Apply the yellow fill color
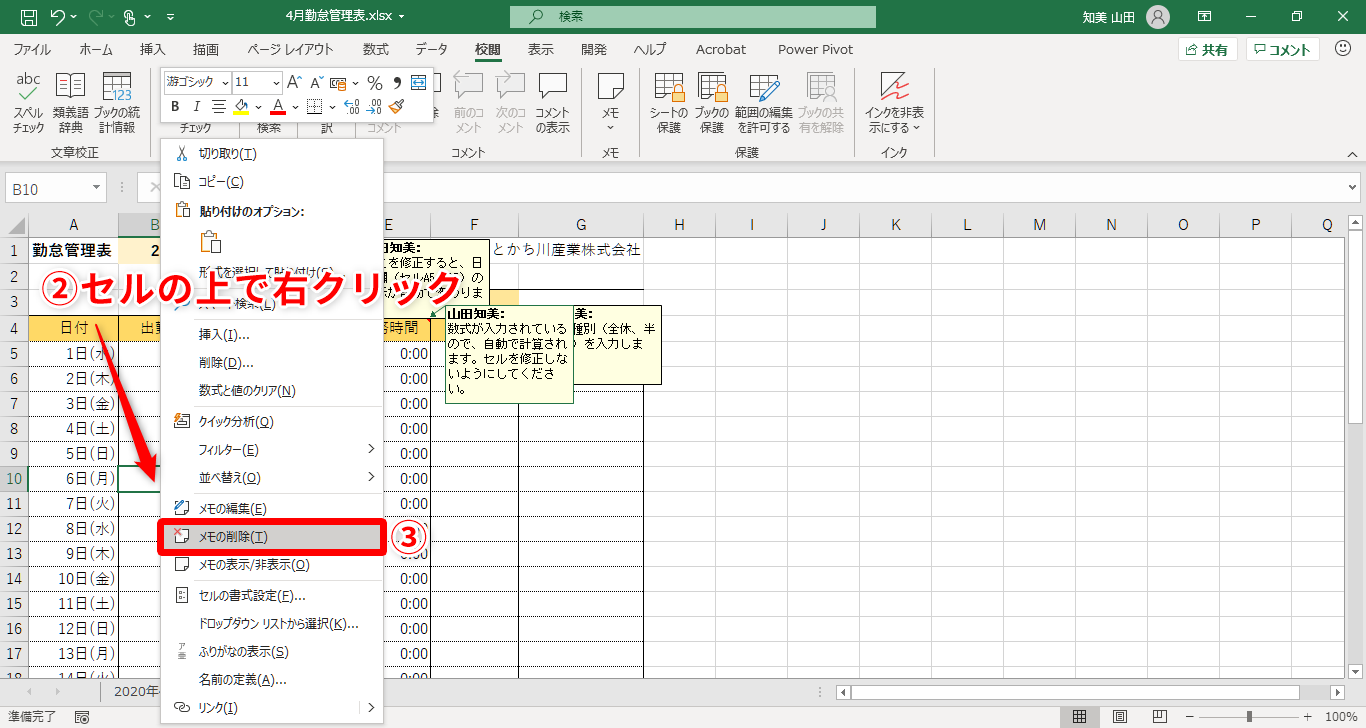The width and height of the screenshot is (1366, 728). 241,107
